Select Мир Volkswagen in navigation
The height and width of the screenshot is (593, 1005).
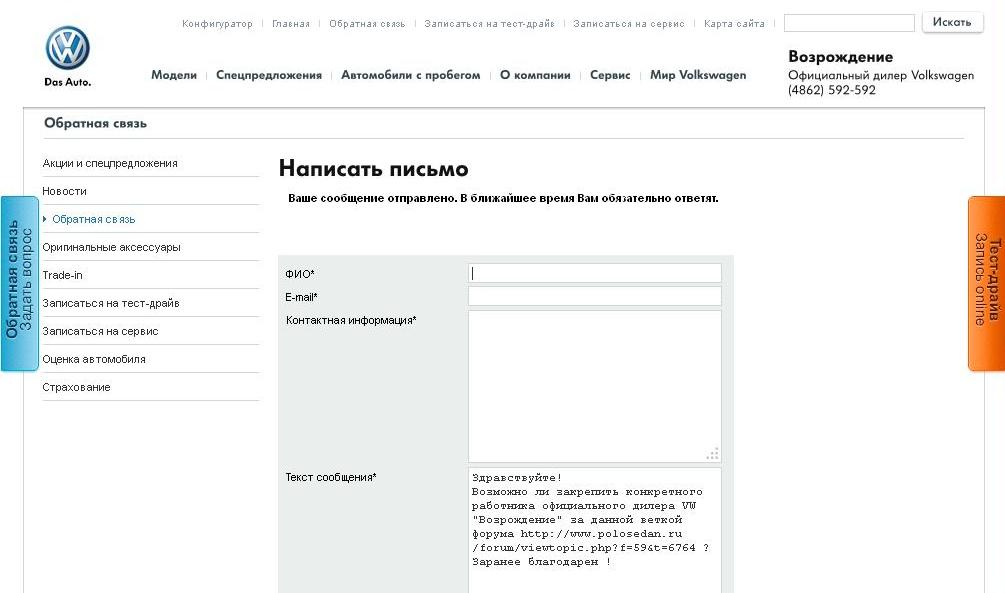click(698, 75)
